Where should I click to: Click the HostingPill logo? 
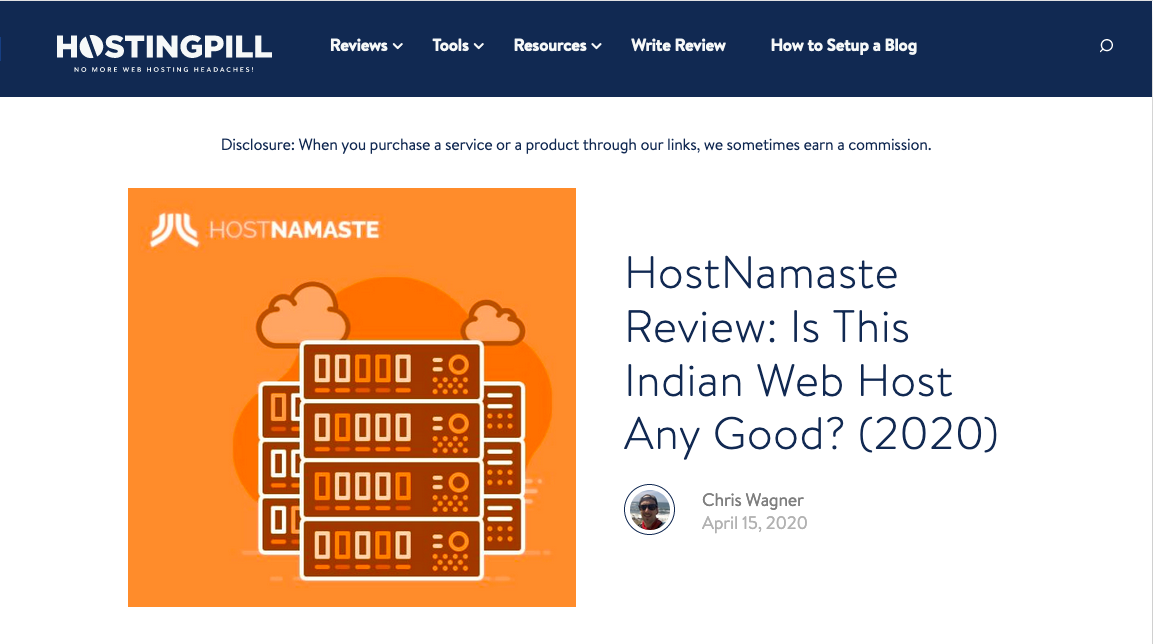click(x=164, y=52)
